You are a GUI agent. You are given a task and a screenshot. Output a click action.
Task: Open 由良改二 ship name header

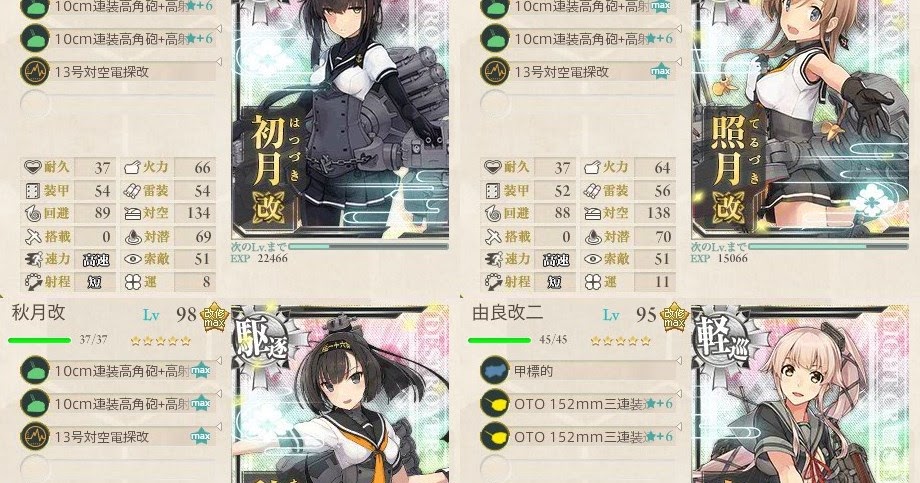[507, 313]
